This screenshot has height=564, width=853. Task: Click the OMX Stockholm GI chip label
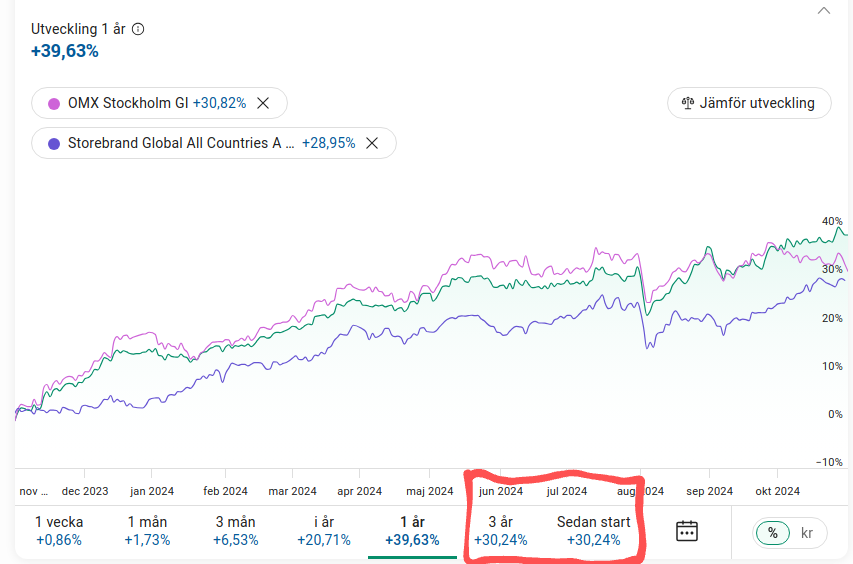128,103
